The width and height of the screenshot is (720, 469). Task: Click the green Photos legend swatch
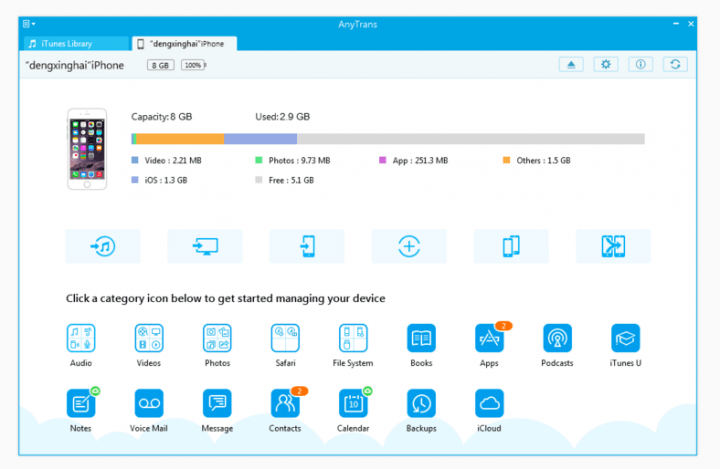pyautogui.click(x=259, y=160)
